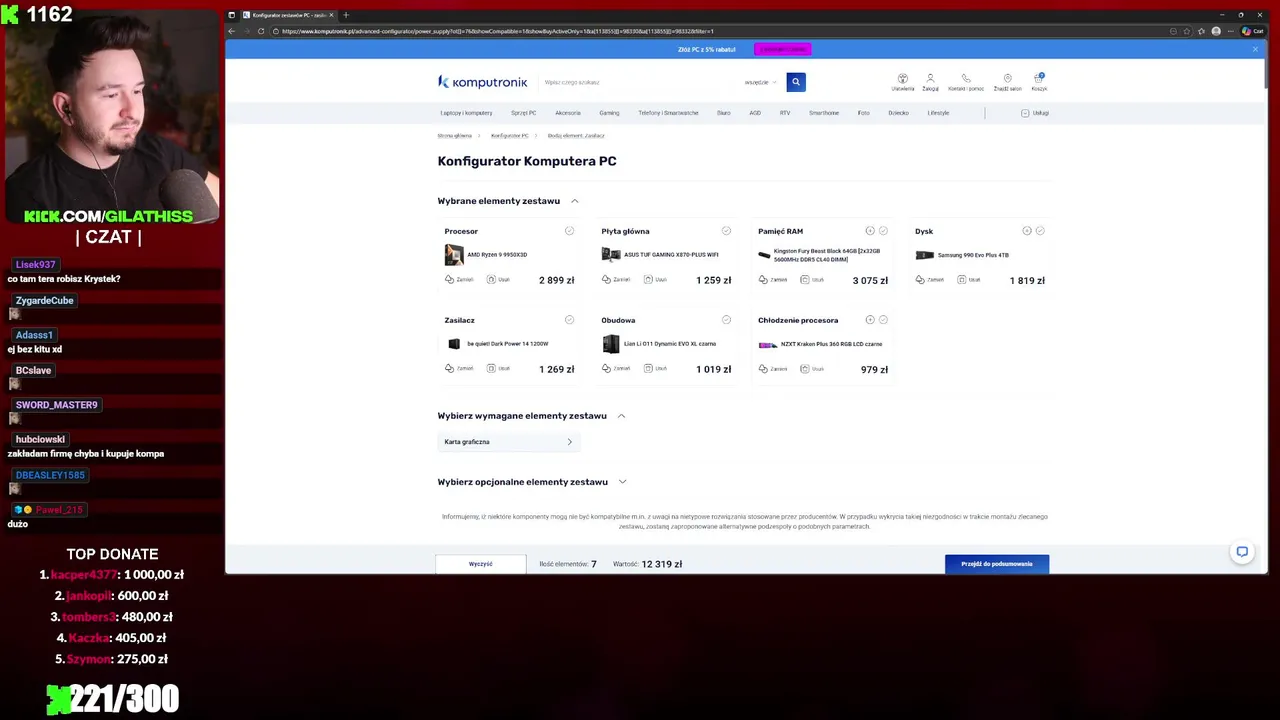Open the Usługi dropdown in navigation
This screenshot has width=1280, height=720.
1035,113
